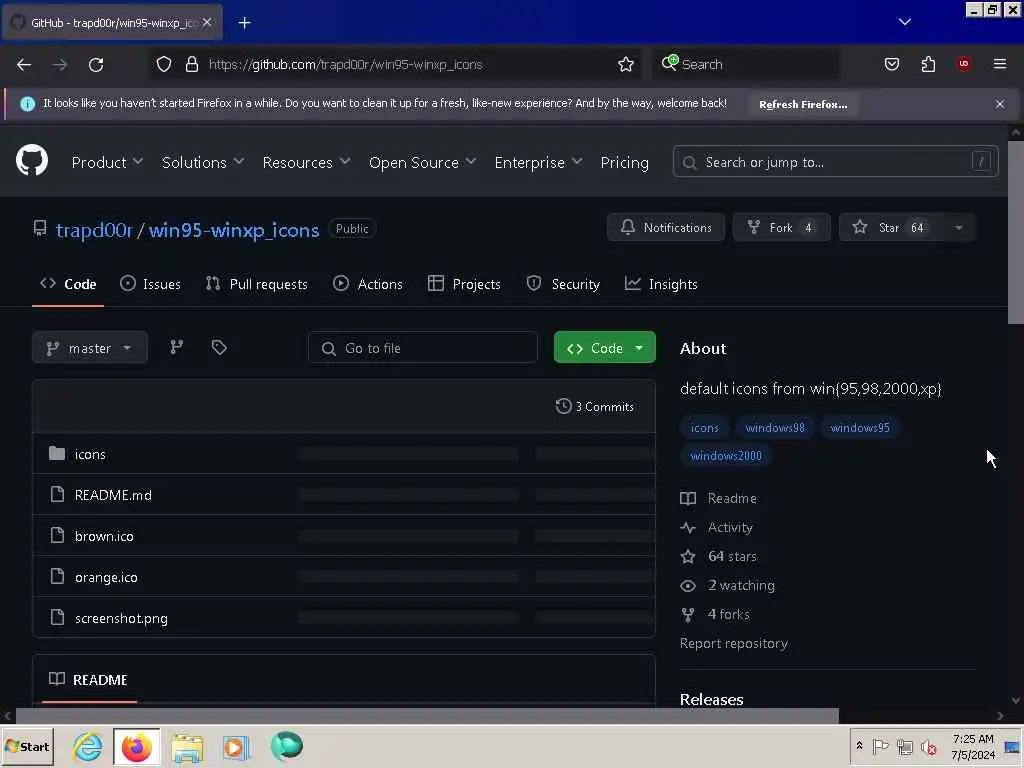Image resolution: width=1024 pixels, height=768 pixels.
Task: Open brown.ico file
Action: (104, 536)
